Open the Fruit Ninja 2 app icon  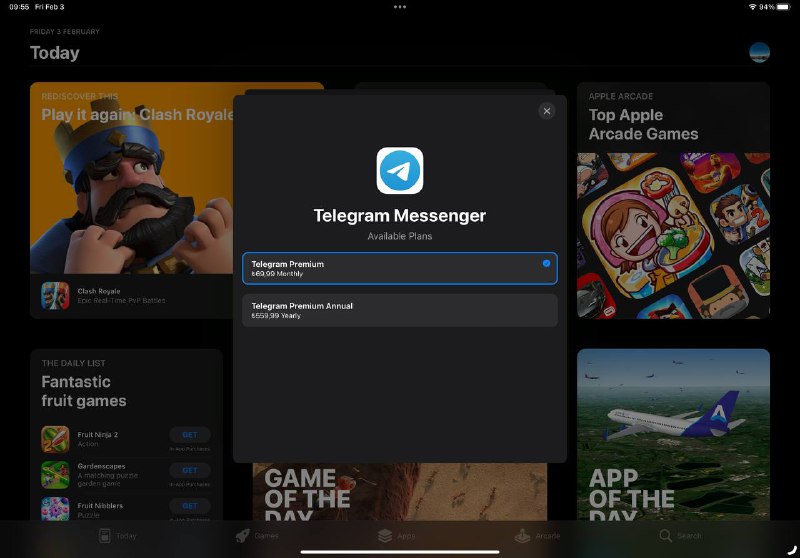55,439
